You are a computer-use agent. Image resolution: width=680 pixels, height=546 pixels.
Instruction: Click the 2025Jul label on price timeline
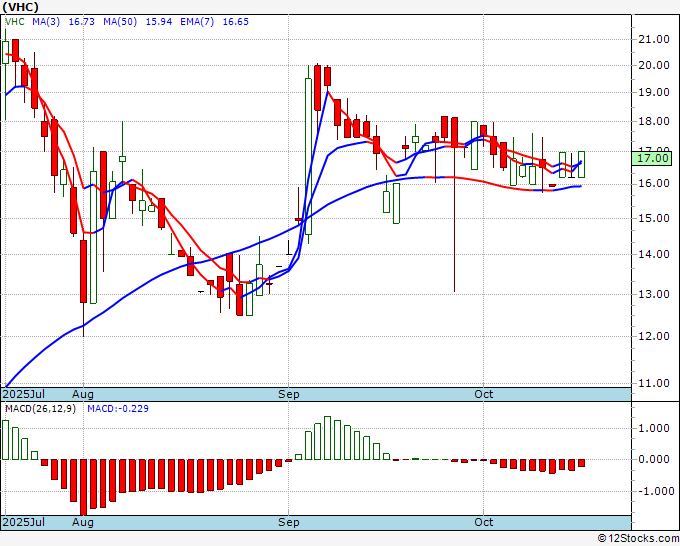tap(24, 394)
